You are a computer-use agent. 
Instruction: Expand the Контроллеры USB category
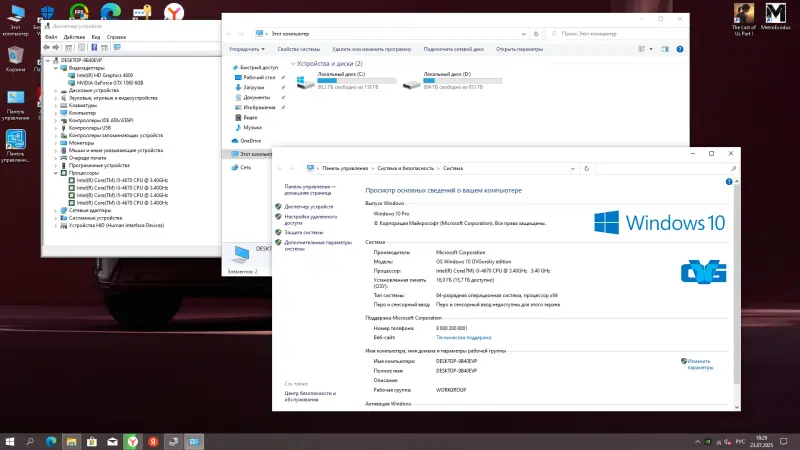point(56,128)
